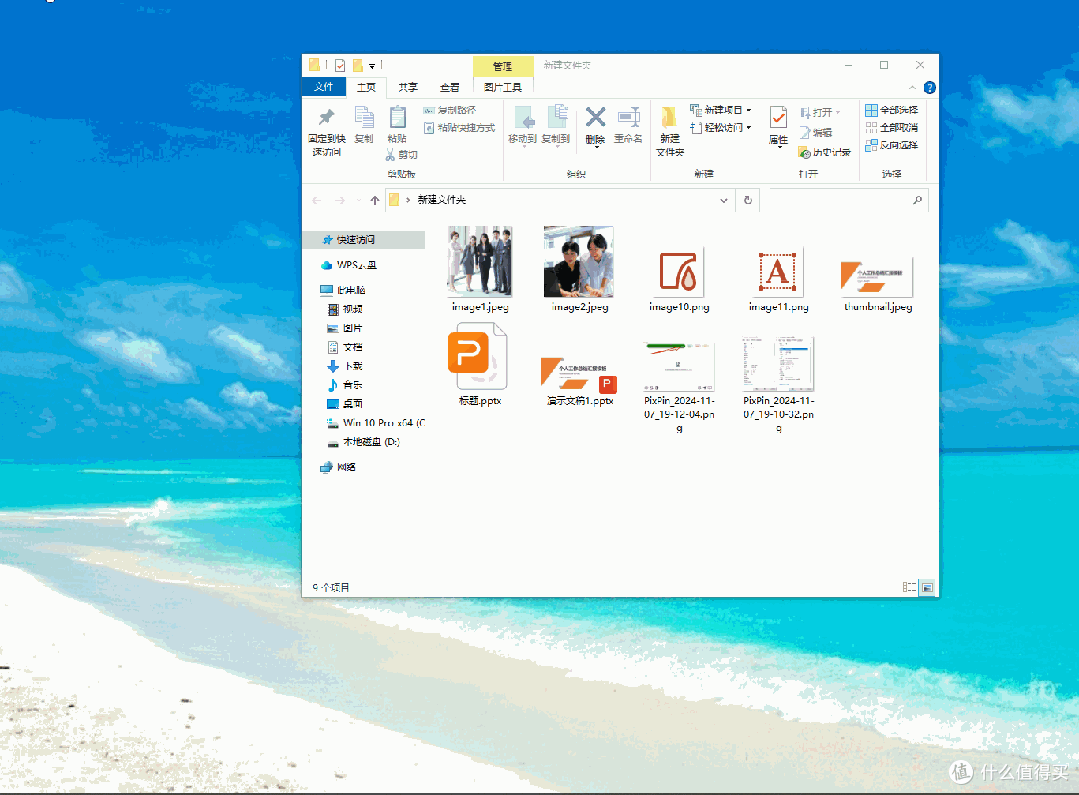Click the address bar path 新建文件夹

[442, 200]
